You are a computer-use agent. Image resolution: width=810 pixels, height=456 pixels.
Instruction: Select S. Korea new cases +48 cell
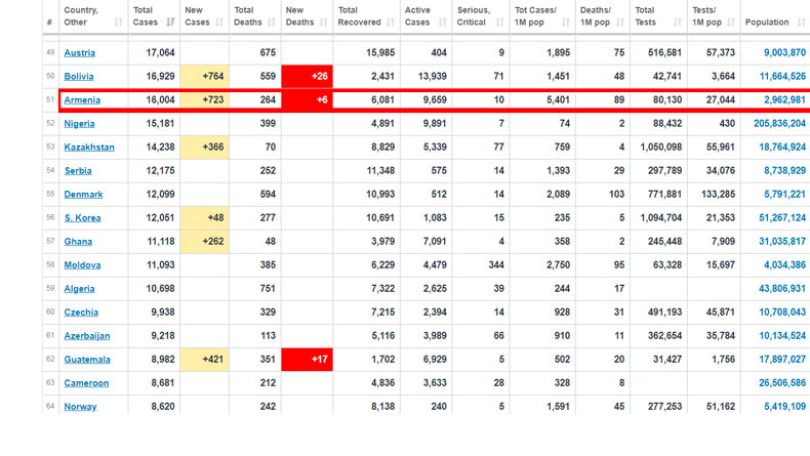tap(205, 218)
